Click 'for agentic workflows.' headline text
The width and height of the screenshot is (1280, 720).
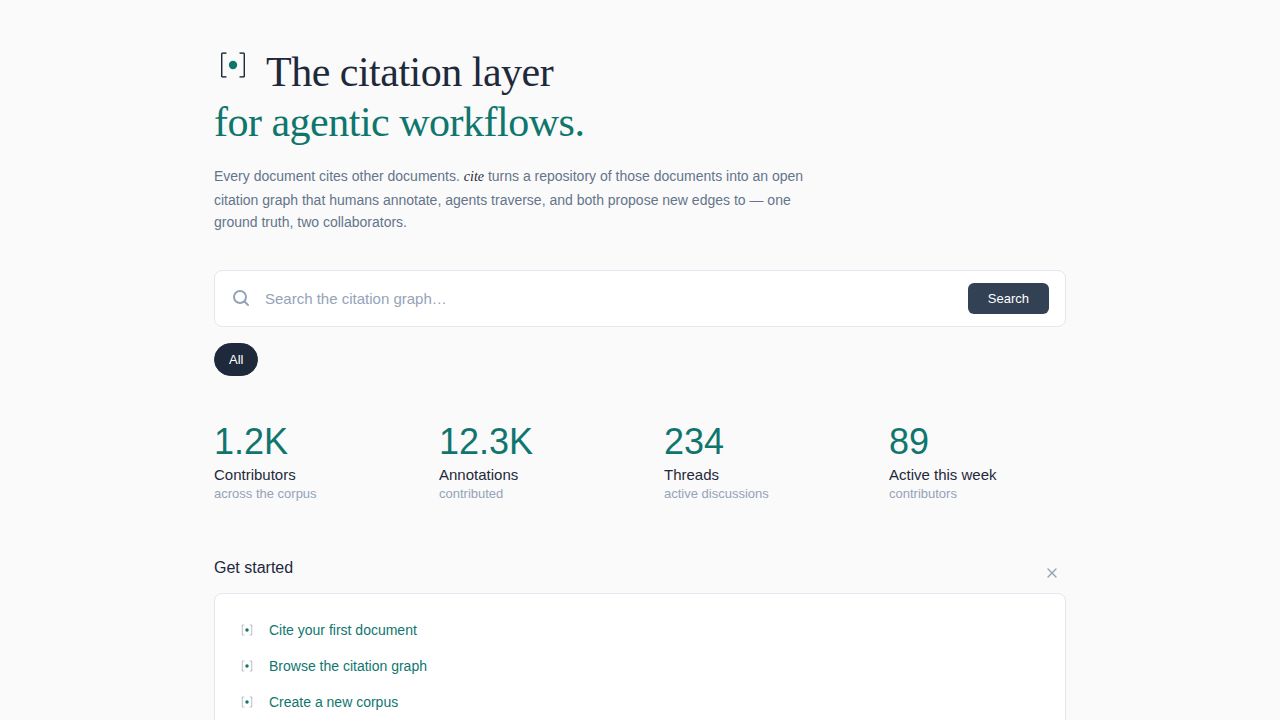point(399,122)
